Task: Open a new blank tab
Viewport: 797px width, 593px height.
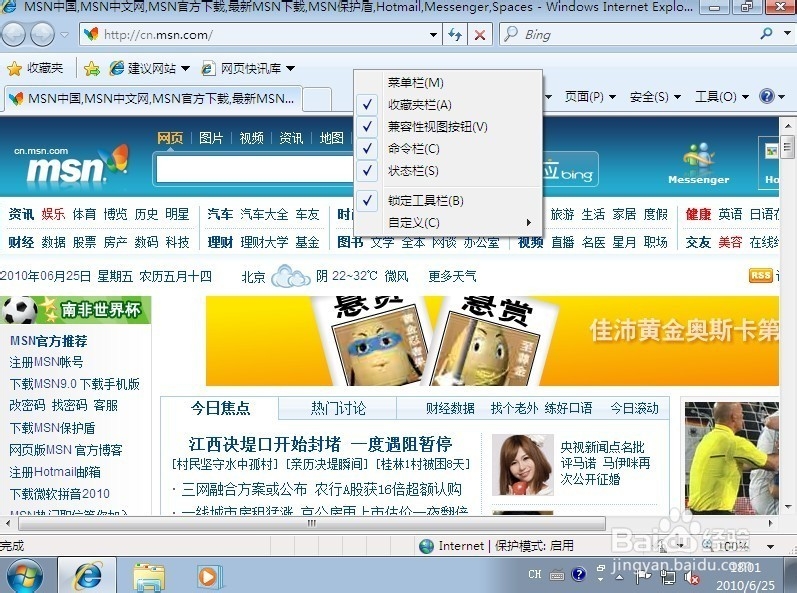Action: click(317, 99)
